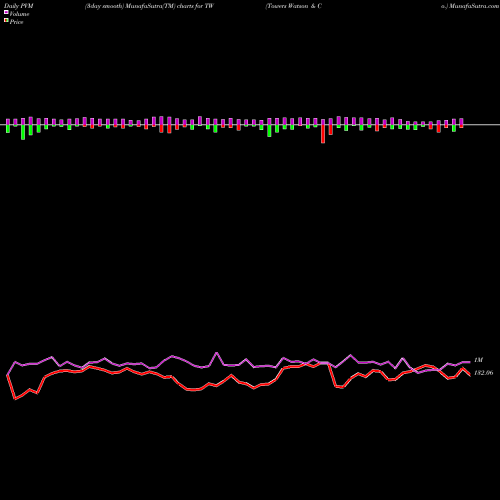Select the Volume legend label
The image size is (500, 500).
19,14
